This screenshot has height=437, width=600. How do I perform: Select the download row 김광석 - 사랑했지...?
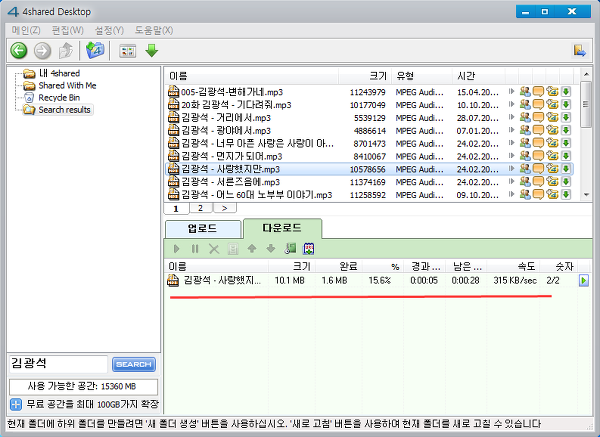pos(378,280)
